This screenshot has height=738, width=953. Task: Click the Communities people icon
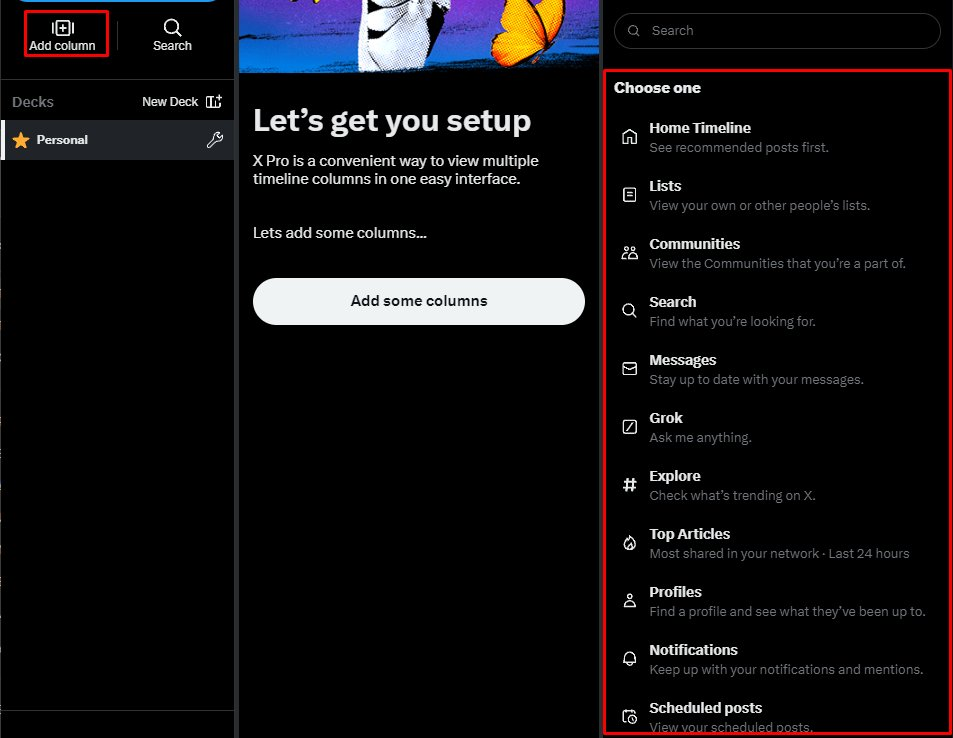630,252
